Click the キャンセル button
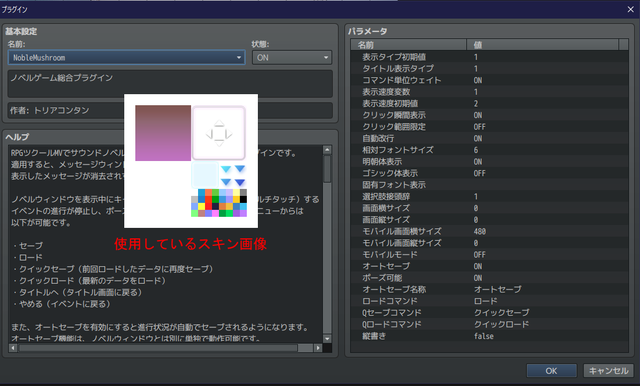 tap(608, 370)
